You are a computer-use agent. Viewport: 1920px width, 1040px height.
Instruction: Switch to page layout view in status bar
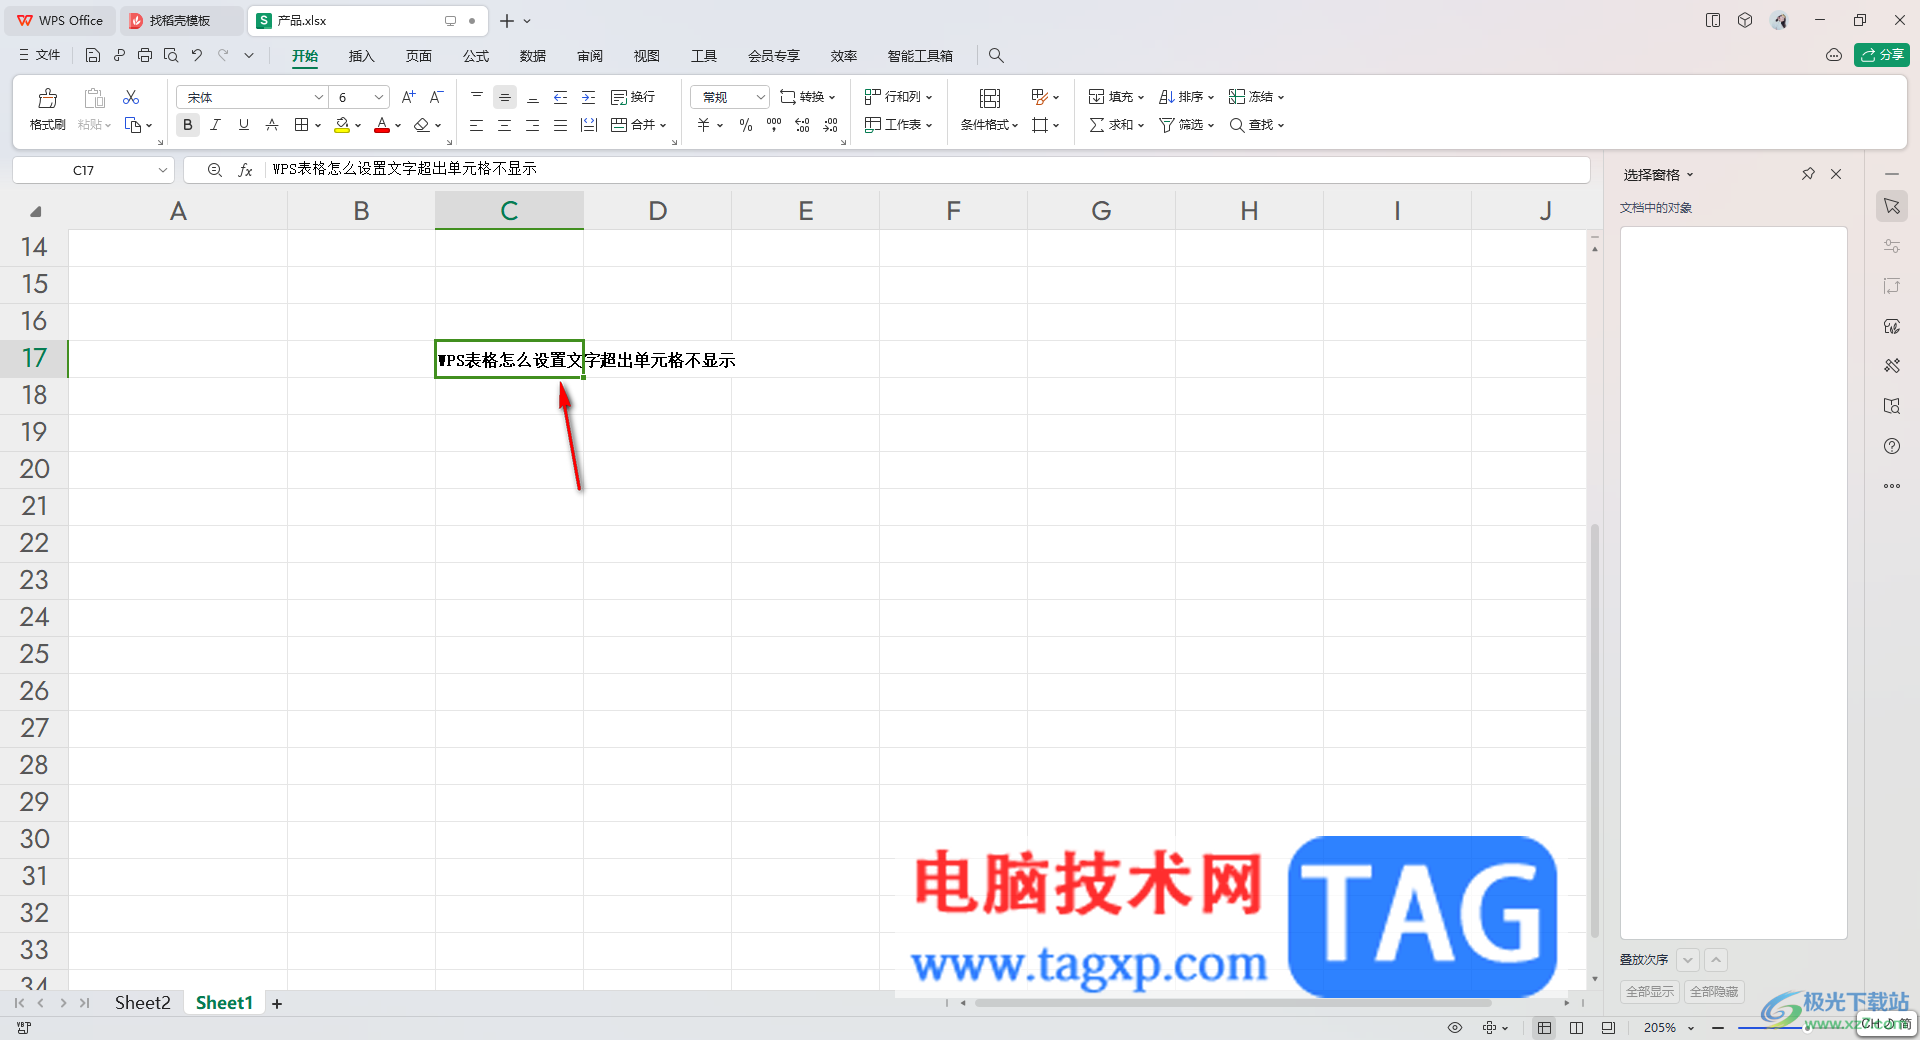[1576, 1028]
